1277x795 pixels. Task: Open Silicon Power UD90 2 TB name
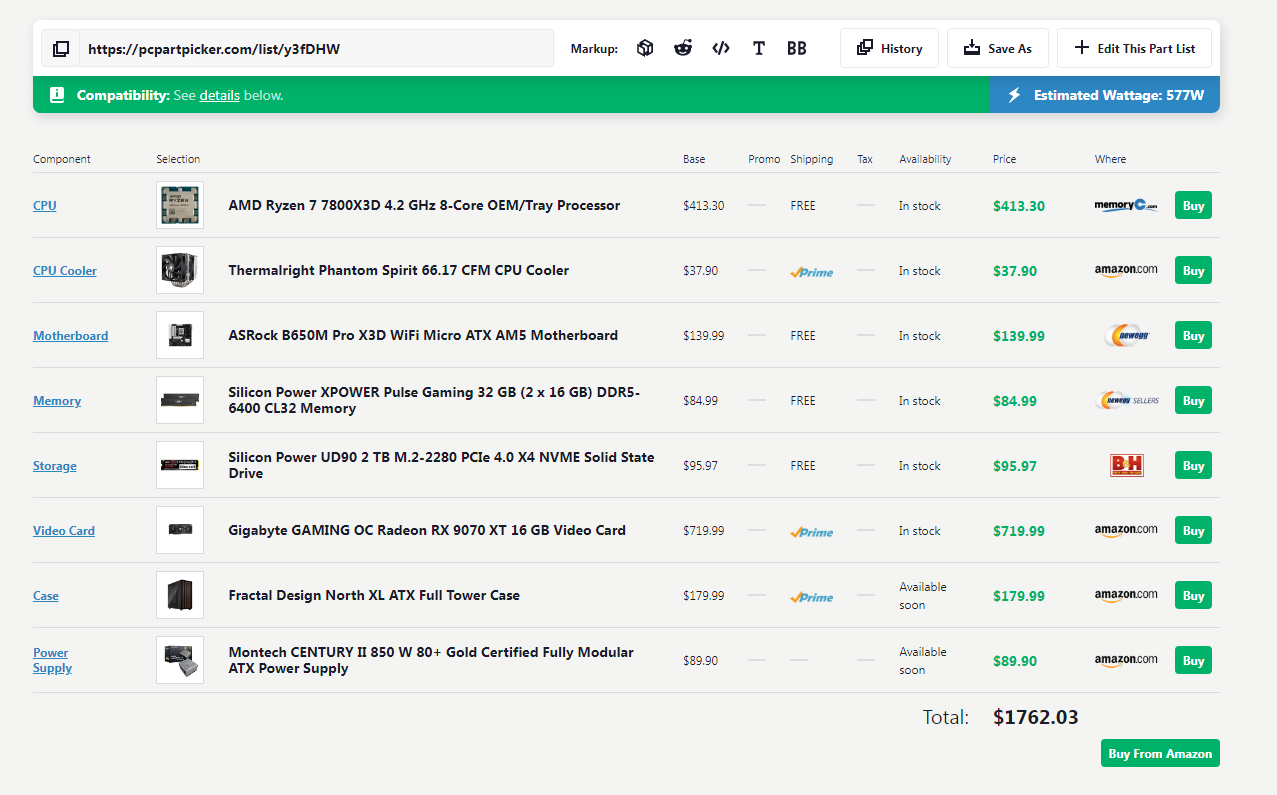pyautogui.click(x=441, y=465)
